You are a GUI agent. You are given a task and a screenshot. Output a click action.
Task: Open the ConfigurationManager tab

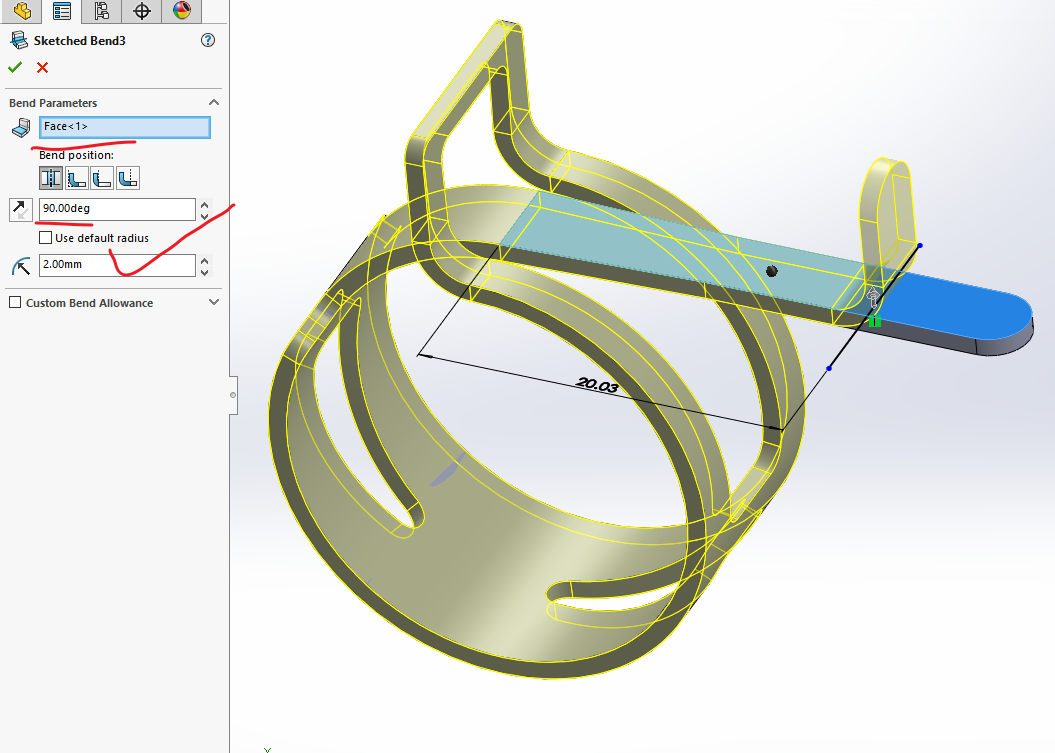[102, 10]
